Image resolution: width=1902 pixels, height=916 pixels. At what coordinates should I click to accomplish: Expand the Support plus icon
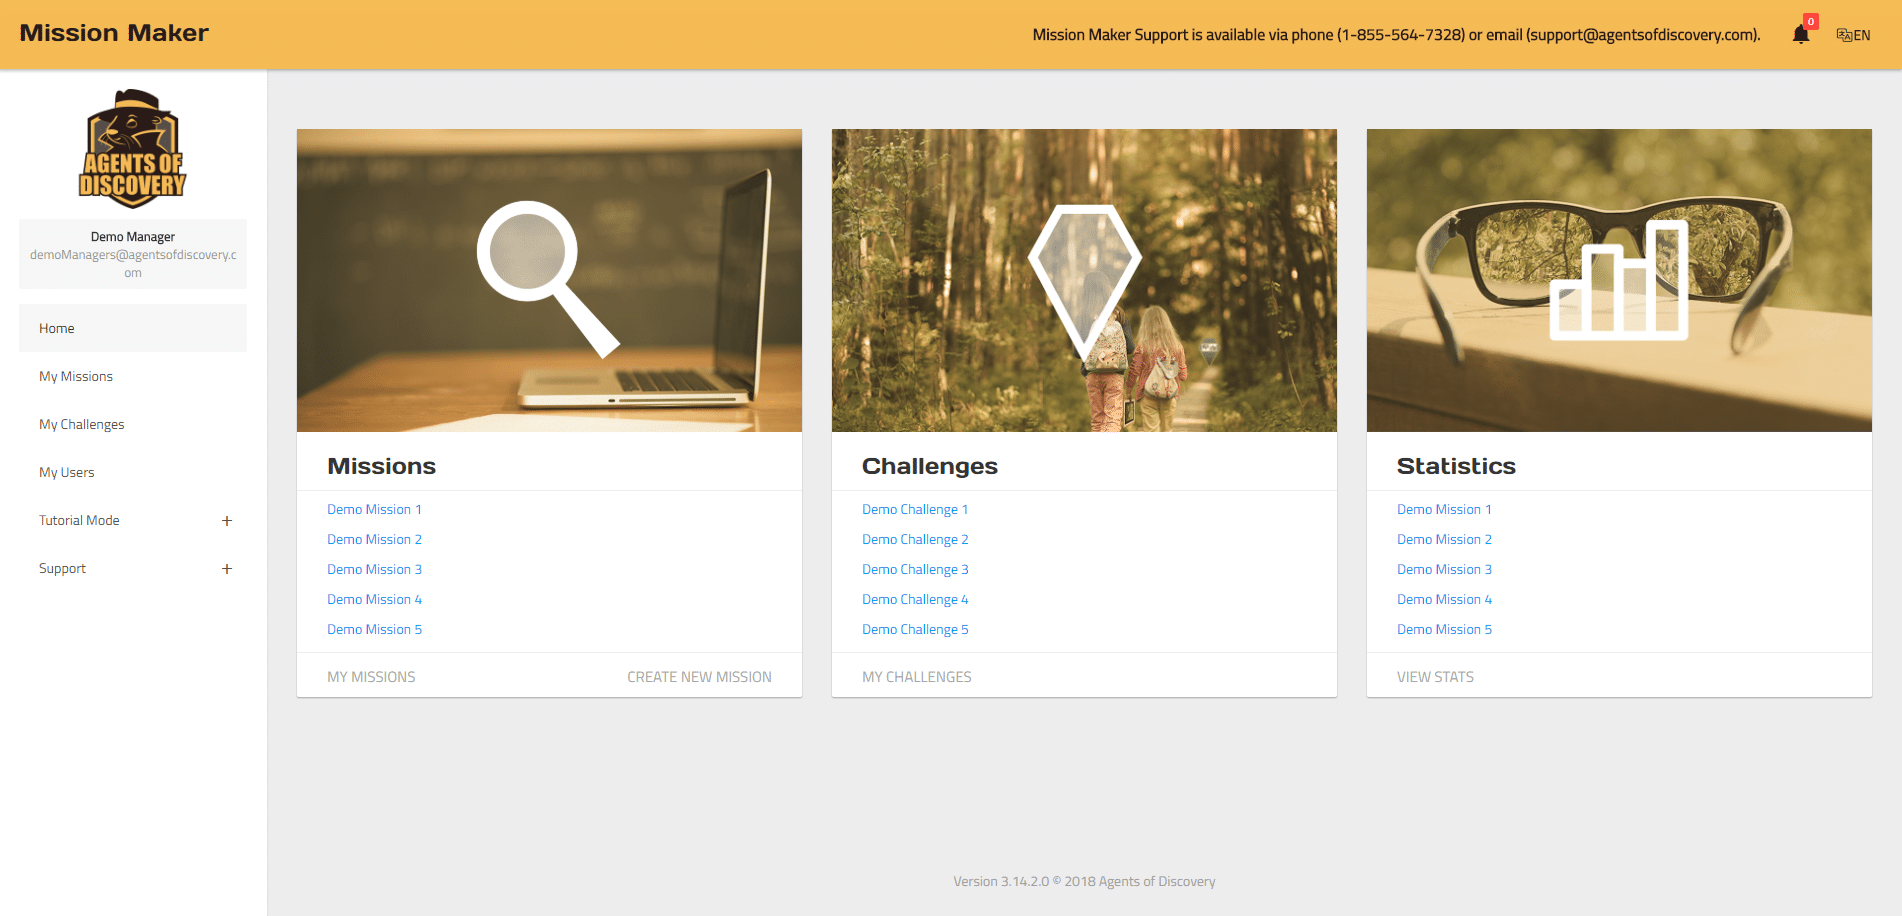pyautogui.click(x=227, y=569)
